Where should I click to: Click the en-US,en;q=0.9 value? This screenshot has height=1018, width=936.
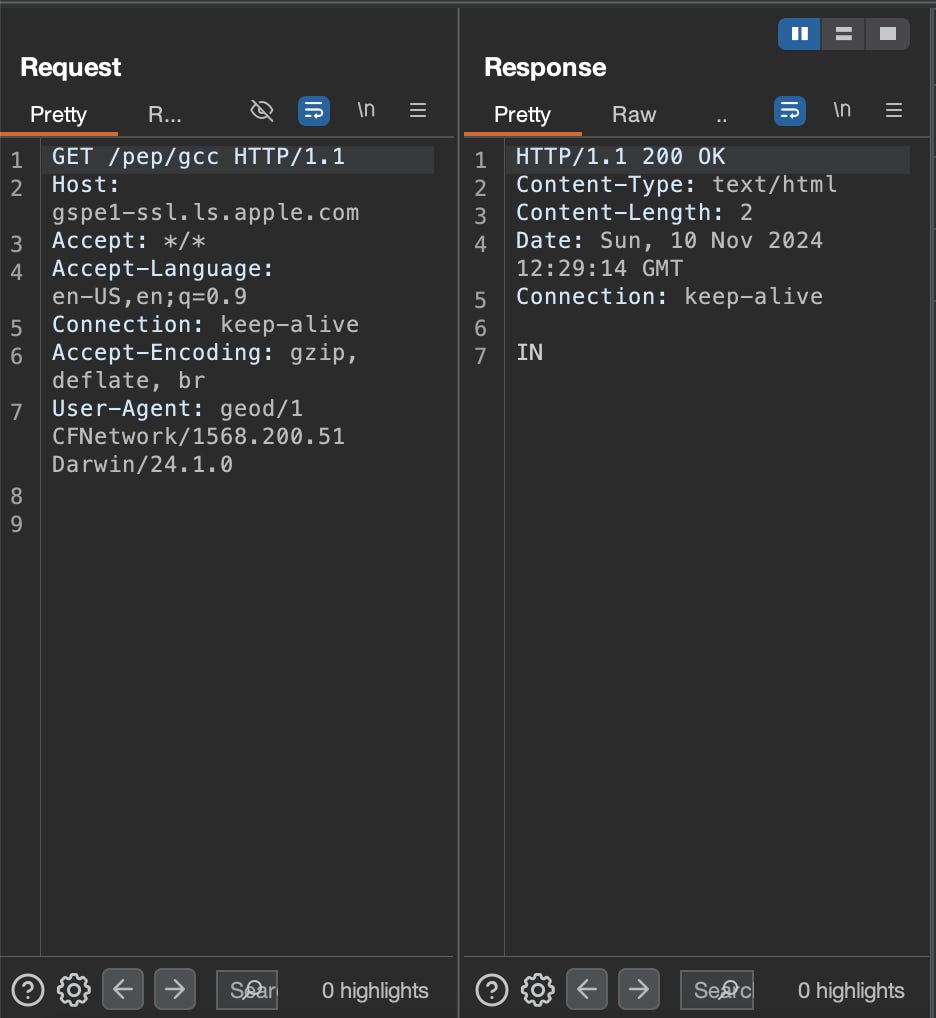click(149, 297)
